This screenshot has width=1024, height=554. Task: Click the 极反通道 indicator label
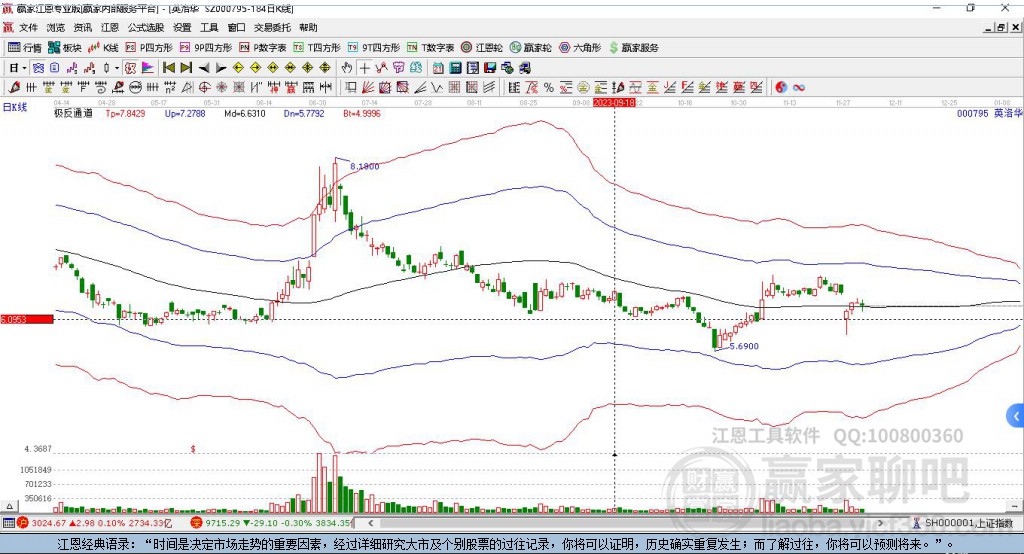(x=73, y=113)
